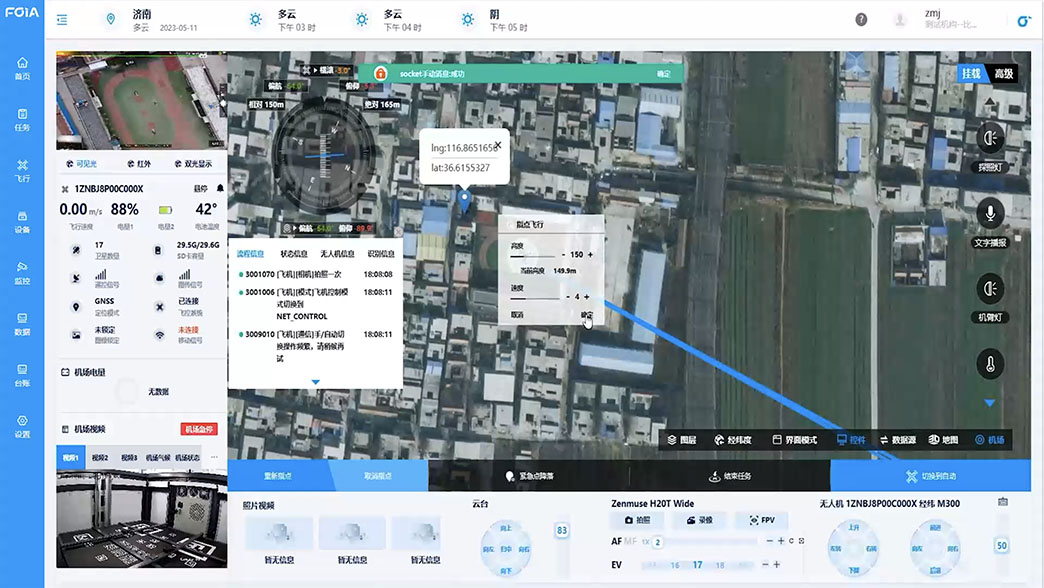
Task: Click the 文字播报 microphone icon
Action: (989, 213)
